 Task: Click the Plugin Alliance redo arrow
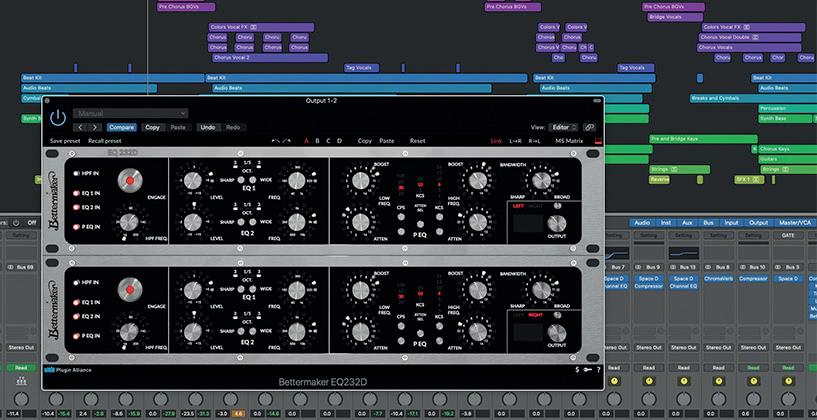click(288, 141)
